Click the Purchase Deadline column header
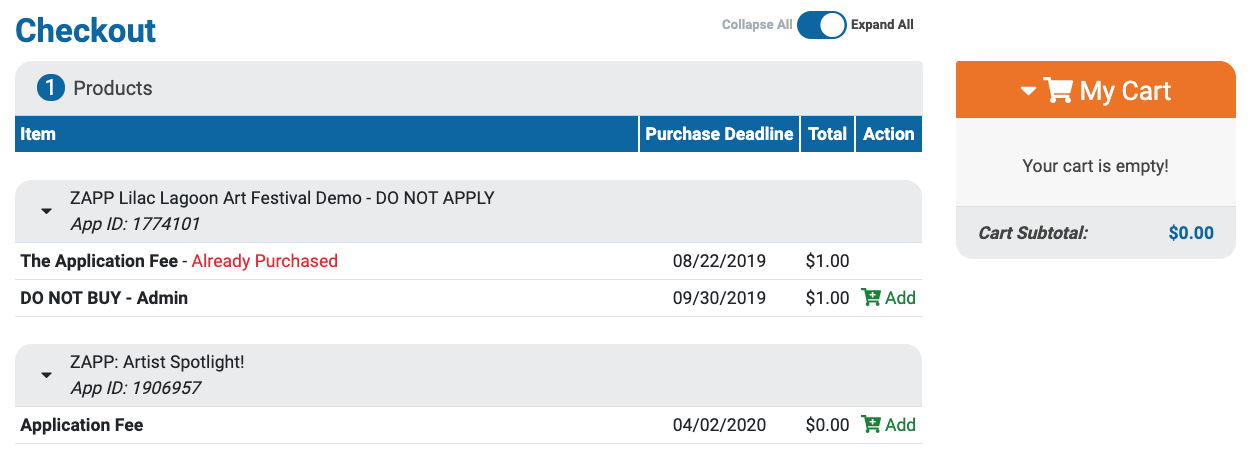 (719, 134)
